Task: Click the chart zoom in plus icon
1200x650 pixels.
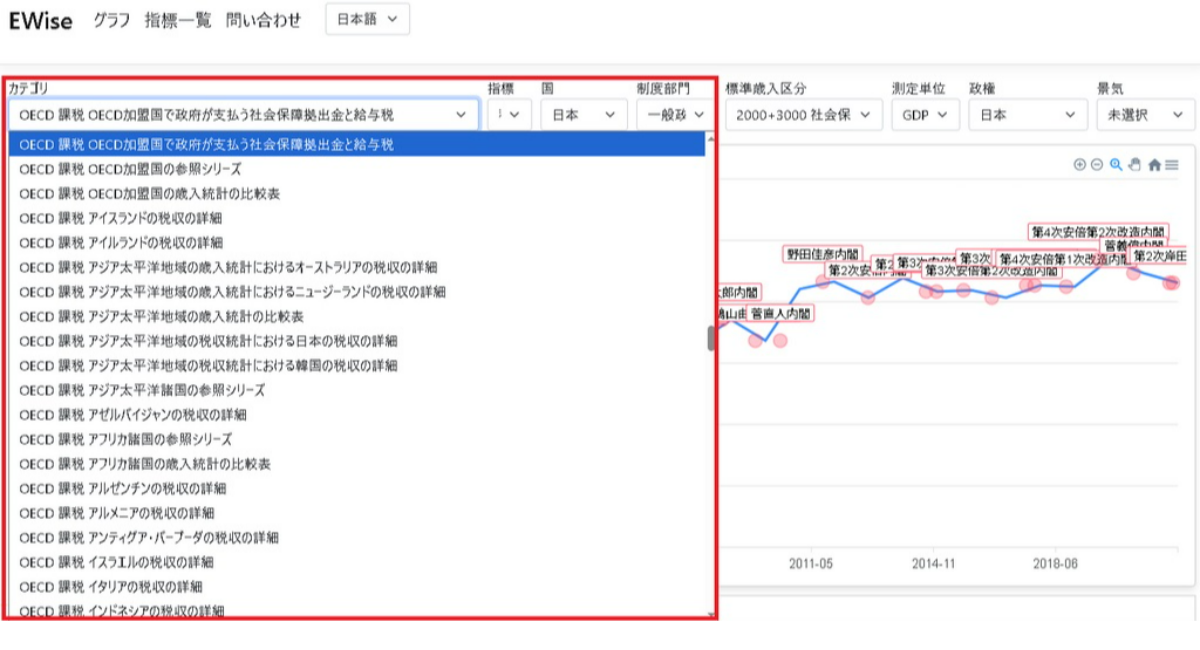Action: click(1080, 165)
